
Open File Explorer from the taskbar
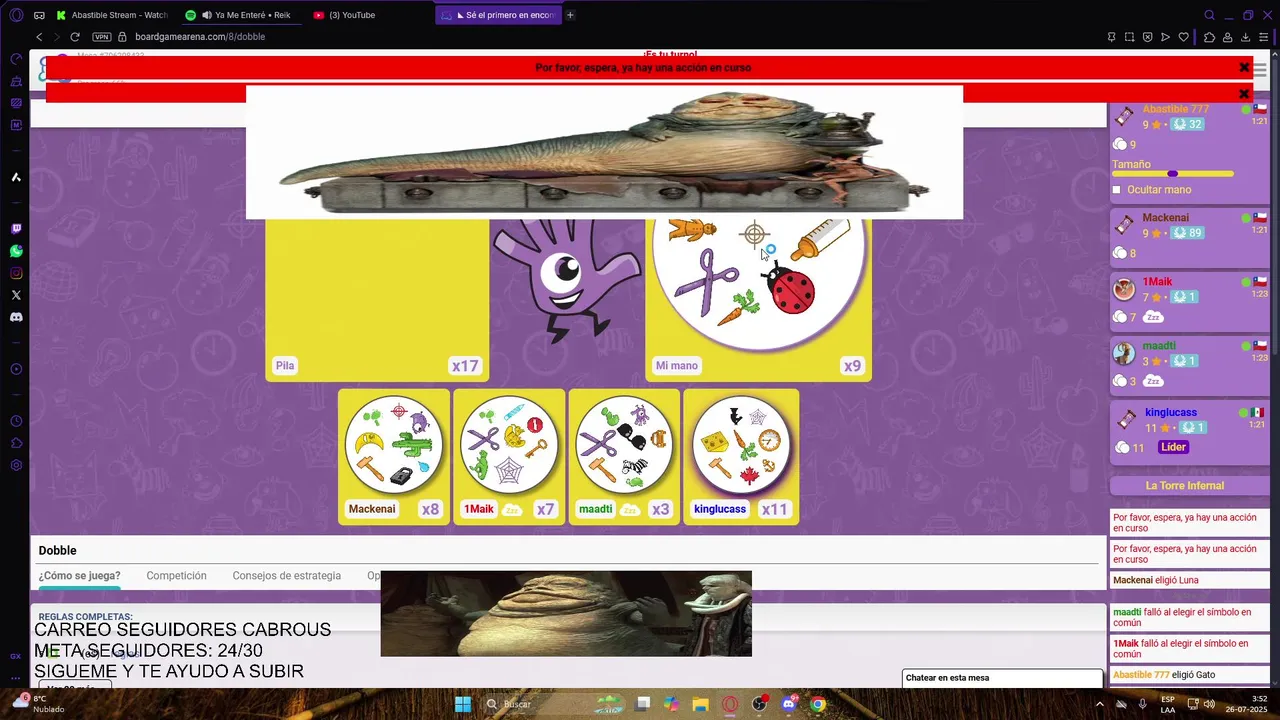[700, 704]
